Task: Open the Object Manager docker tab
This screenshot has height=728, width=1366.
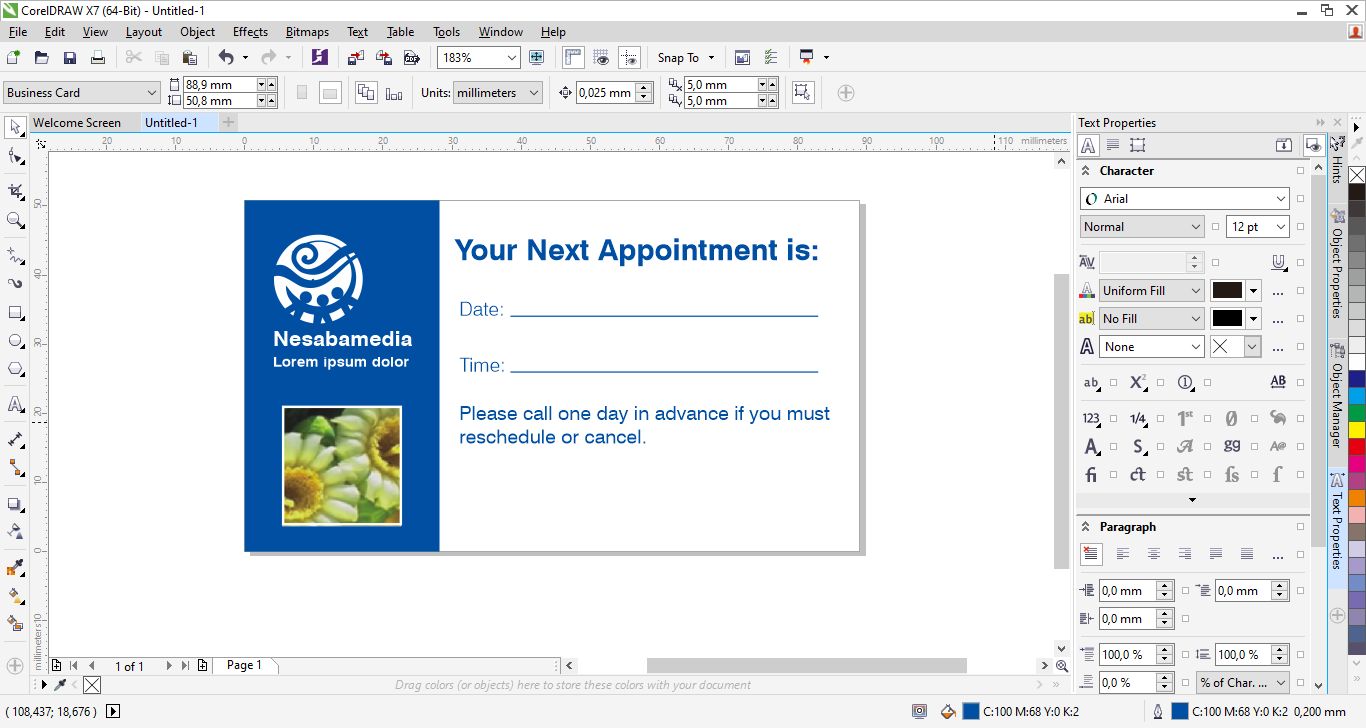Action: point(1337,397)
